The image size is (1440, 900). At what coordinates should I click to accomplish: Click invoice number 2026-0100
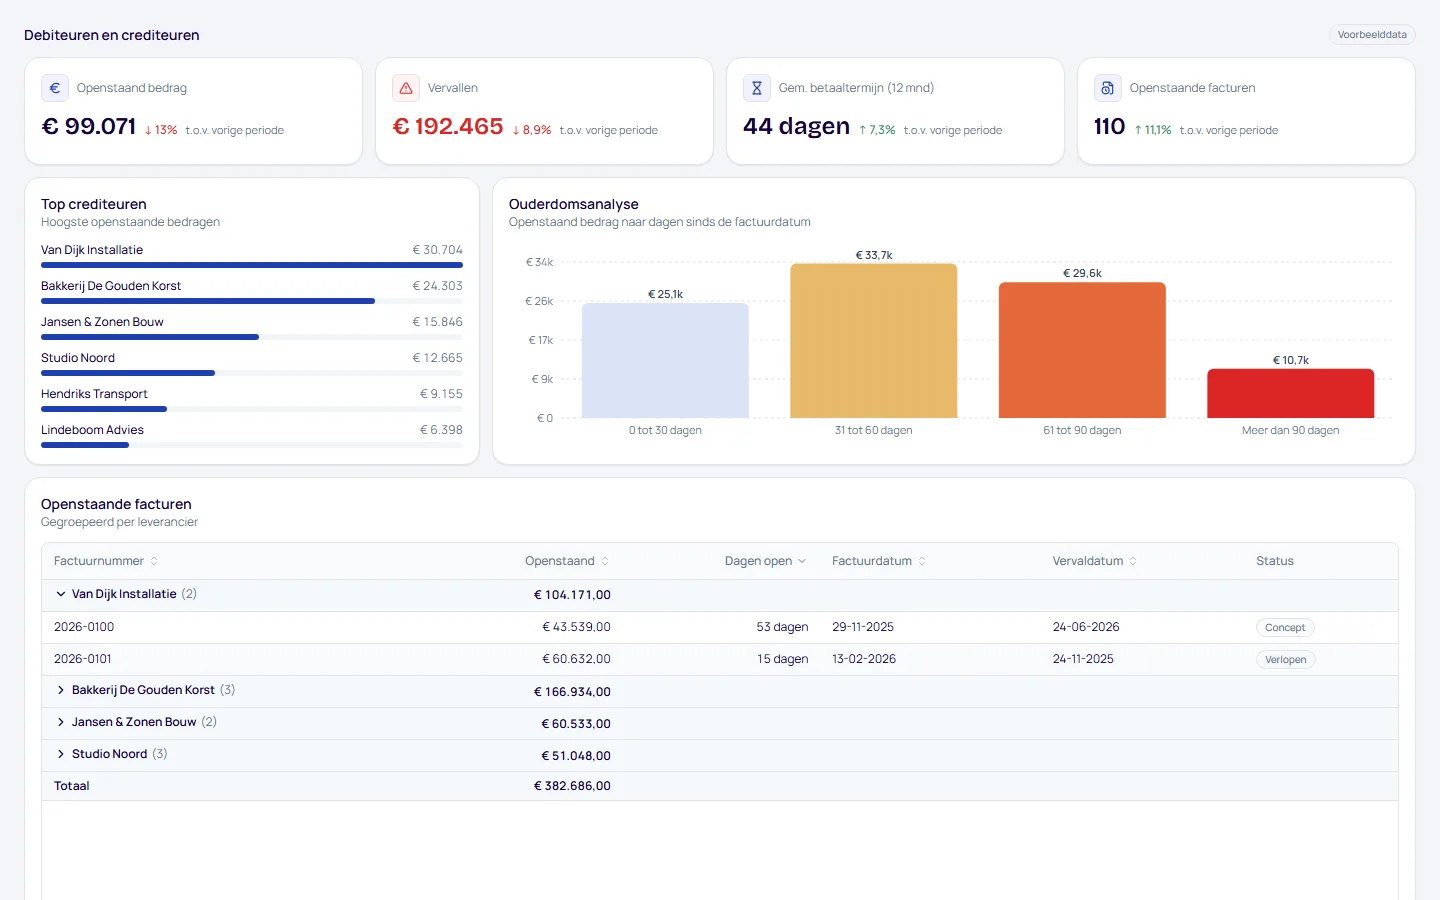tap(84, 627)
